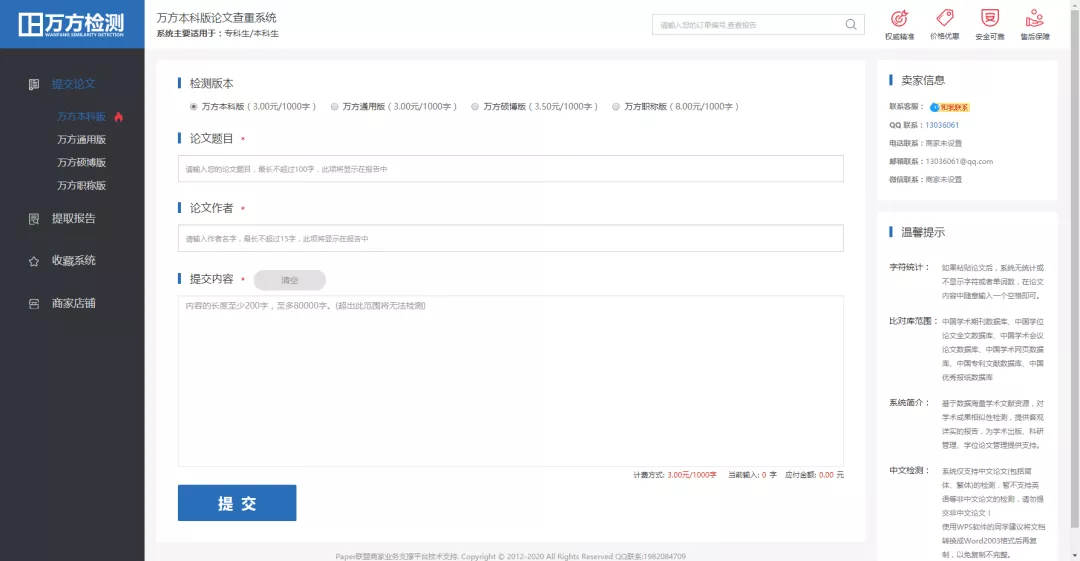Collapse the 提交论文 sidebar section
This screenshot has width=1080, height=561.
click(73, 84)
